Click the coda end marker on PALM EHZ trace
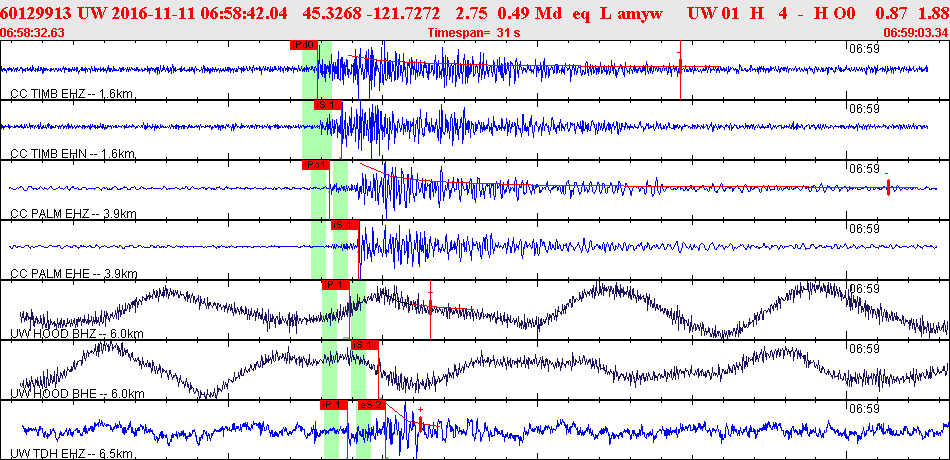 (x=888, y=187)
